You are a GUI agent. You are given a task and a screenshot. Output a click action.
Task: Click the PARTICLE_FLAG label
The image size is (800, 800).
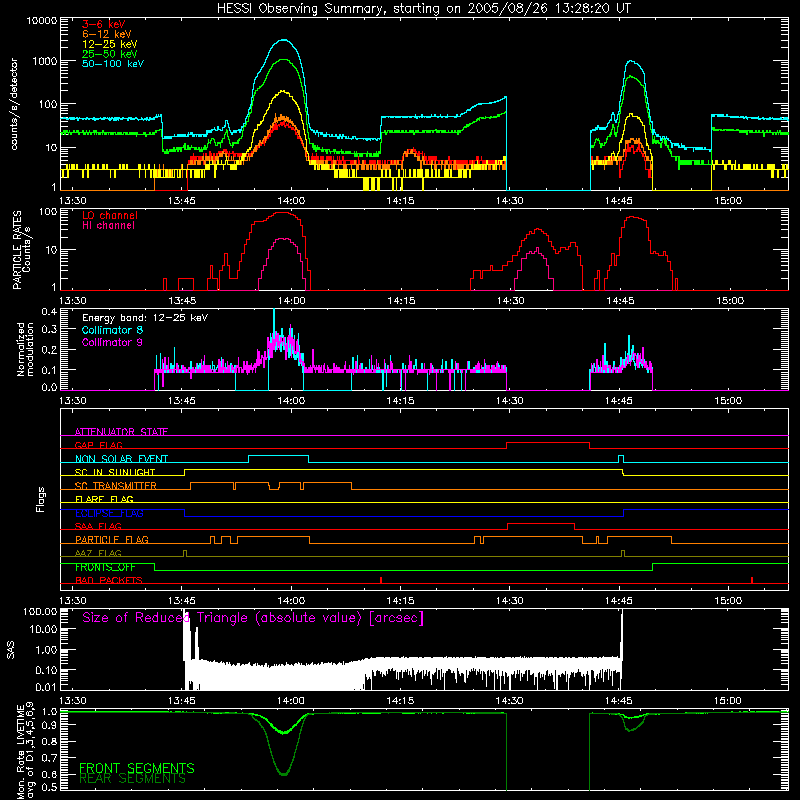click(112, 539)
